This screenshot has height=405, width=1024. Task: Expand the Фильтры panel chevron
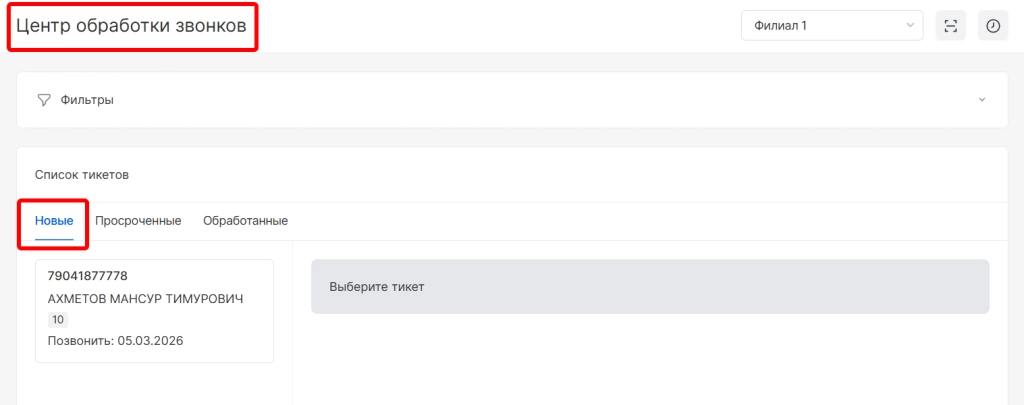pos(981,100)
